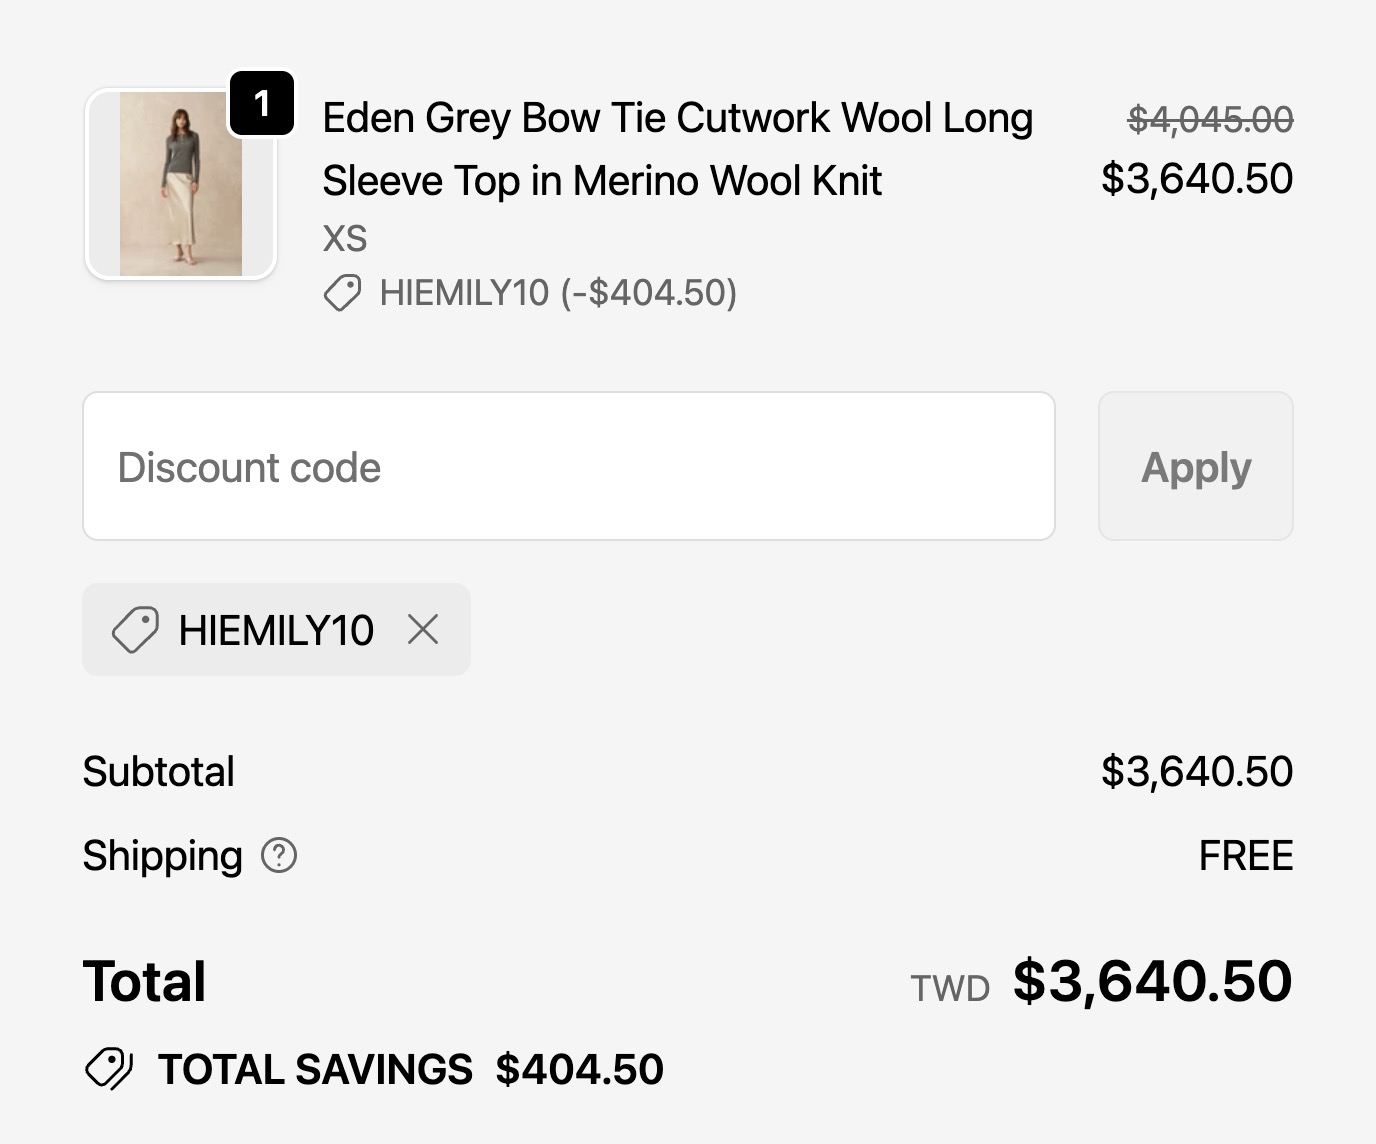
Task: Click the crossed-out $4,045.00 original price
Action: pos(1210,120)
